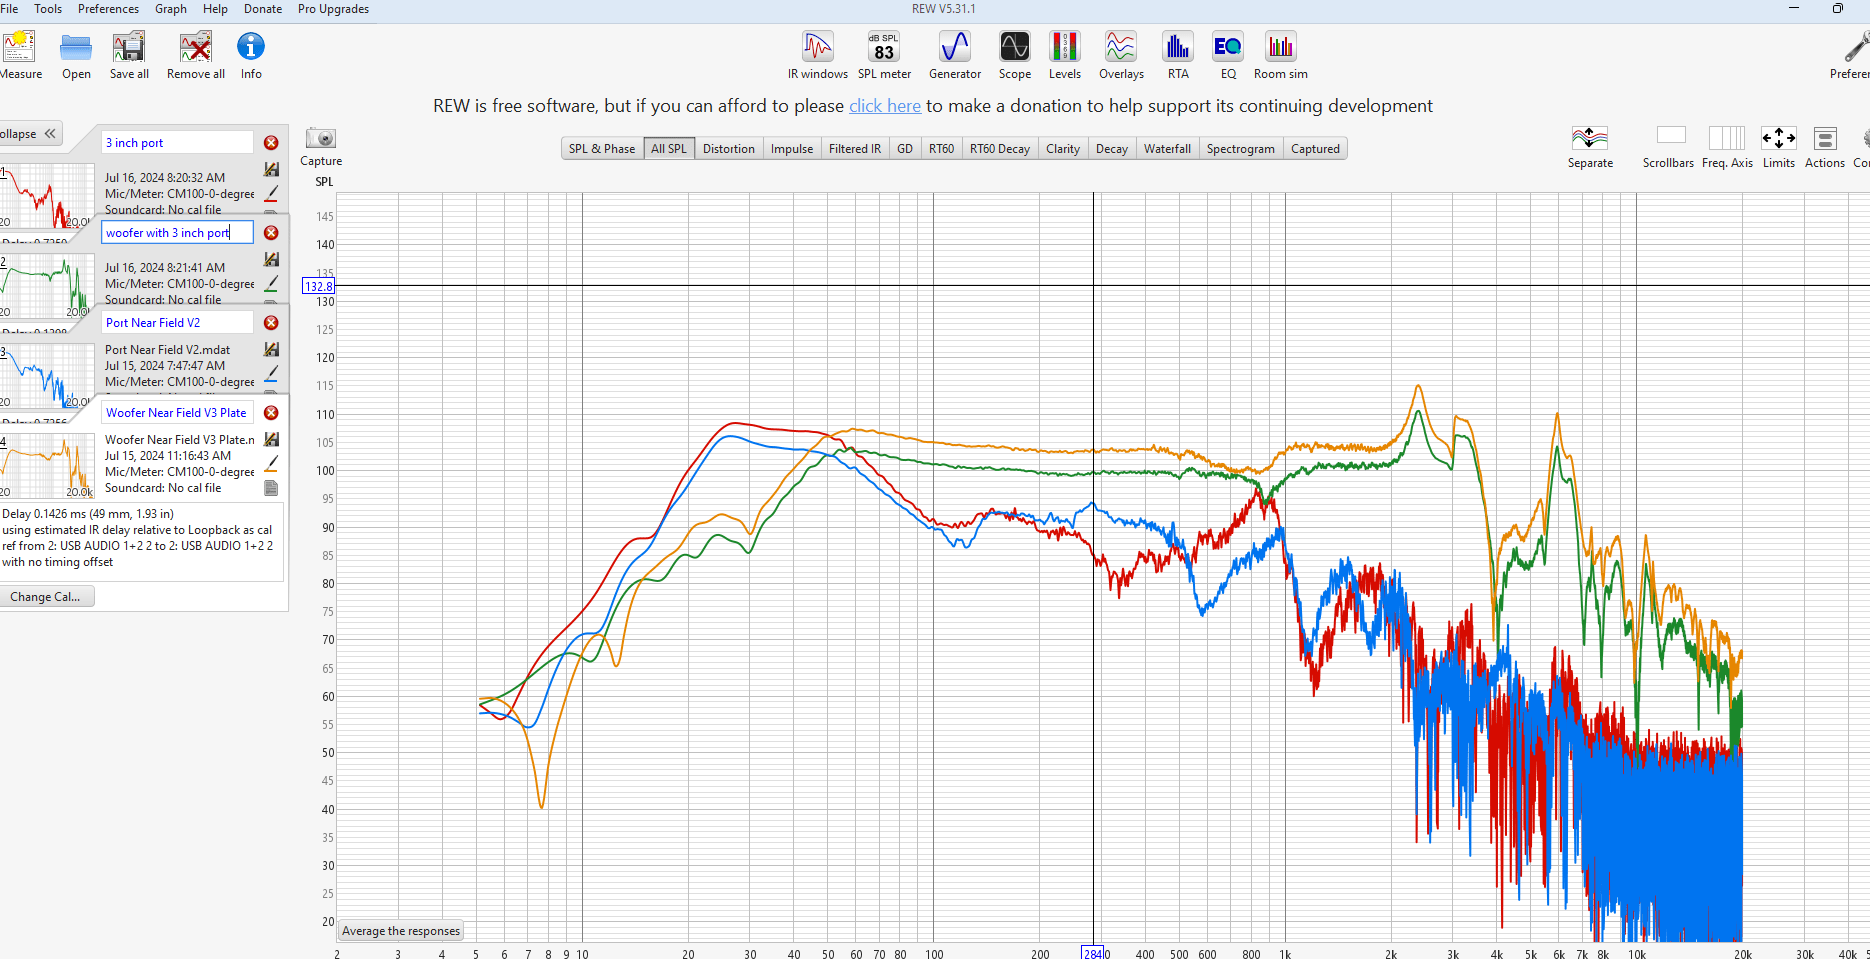Open the EQ window
The height and width of the screenshot is (959, 1870).
click(1228, 47)
